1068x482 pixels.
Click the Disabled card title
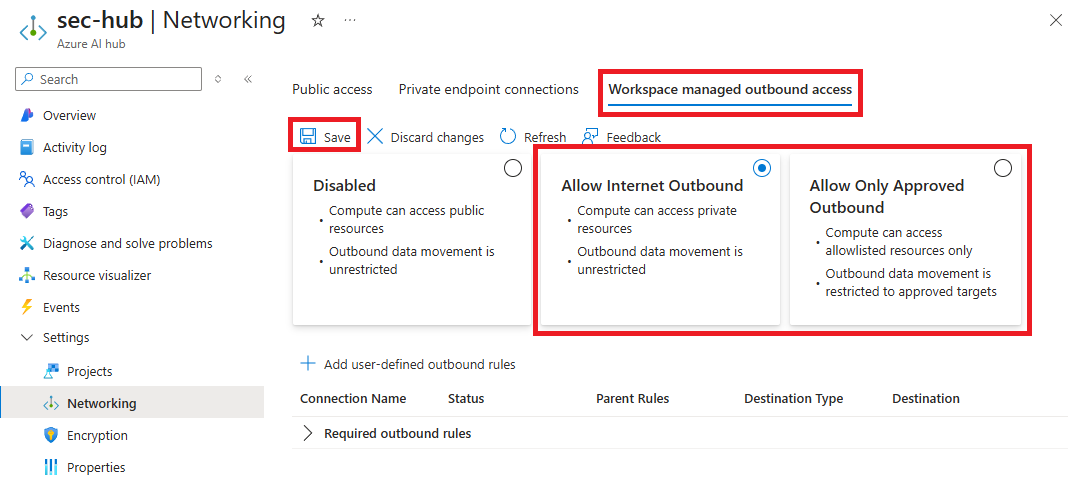[x=345, y=186]
